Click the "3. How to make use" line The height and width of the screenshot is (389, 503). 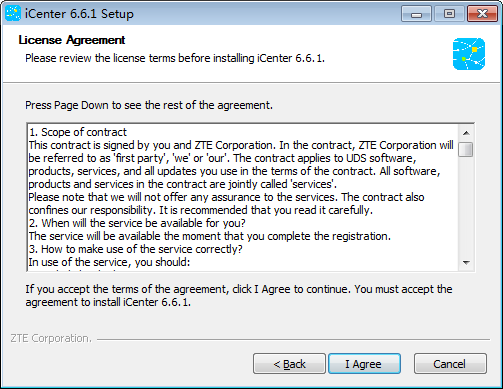[135, 249]
